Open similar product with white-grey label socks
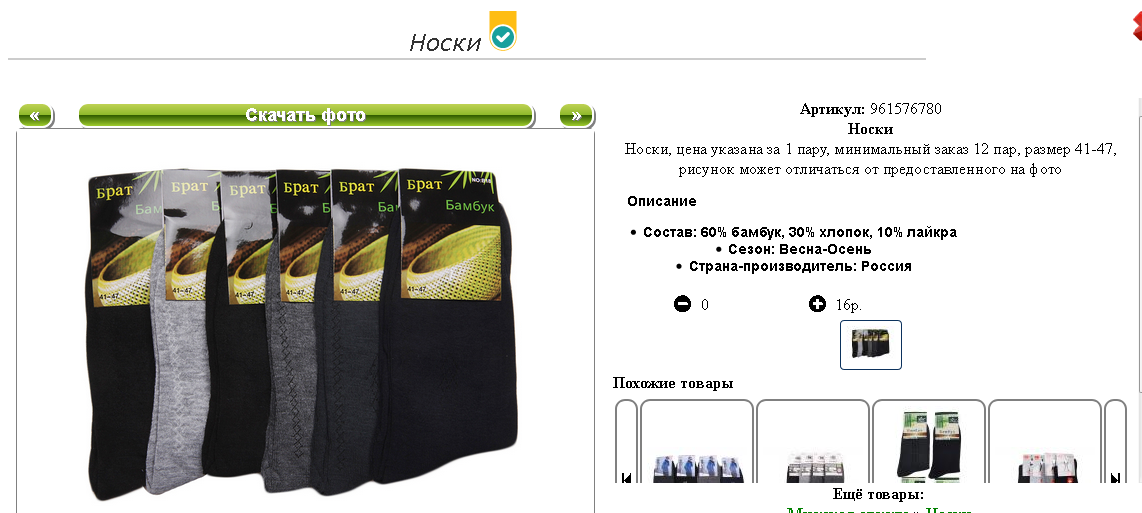 (813, 442)
